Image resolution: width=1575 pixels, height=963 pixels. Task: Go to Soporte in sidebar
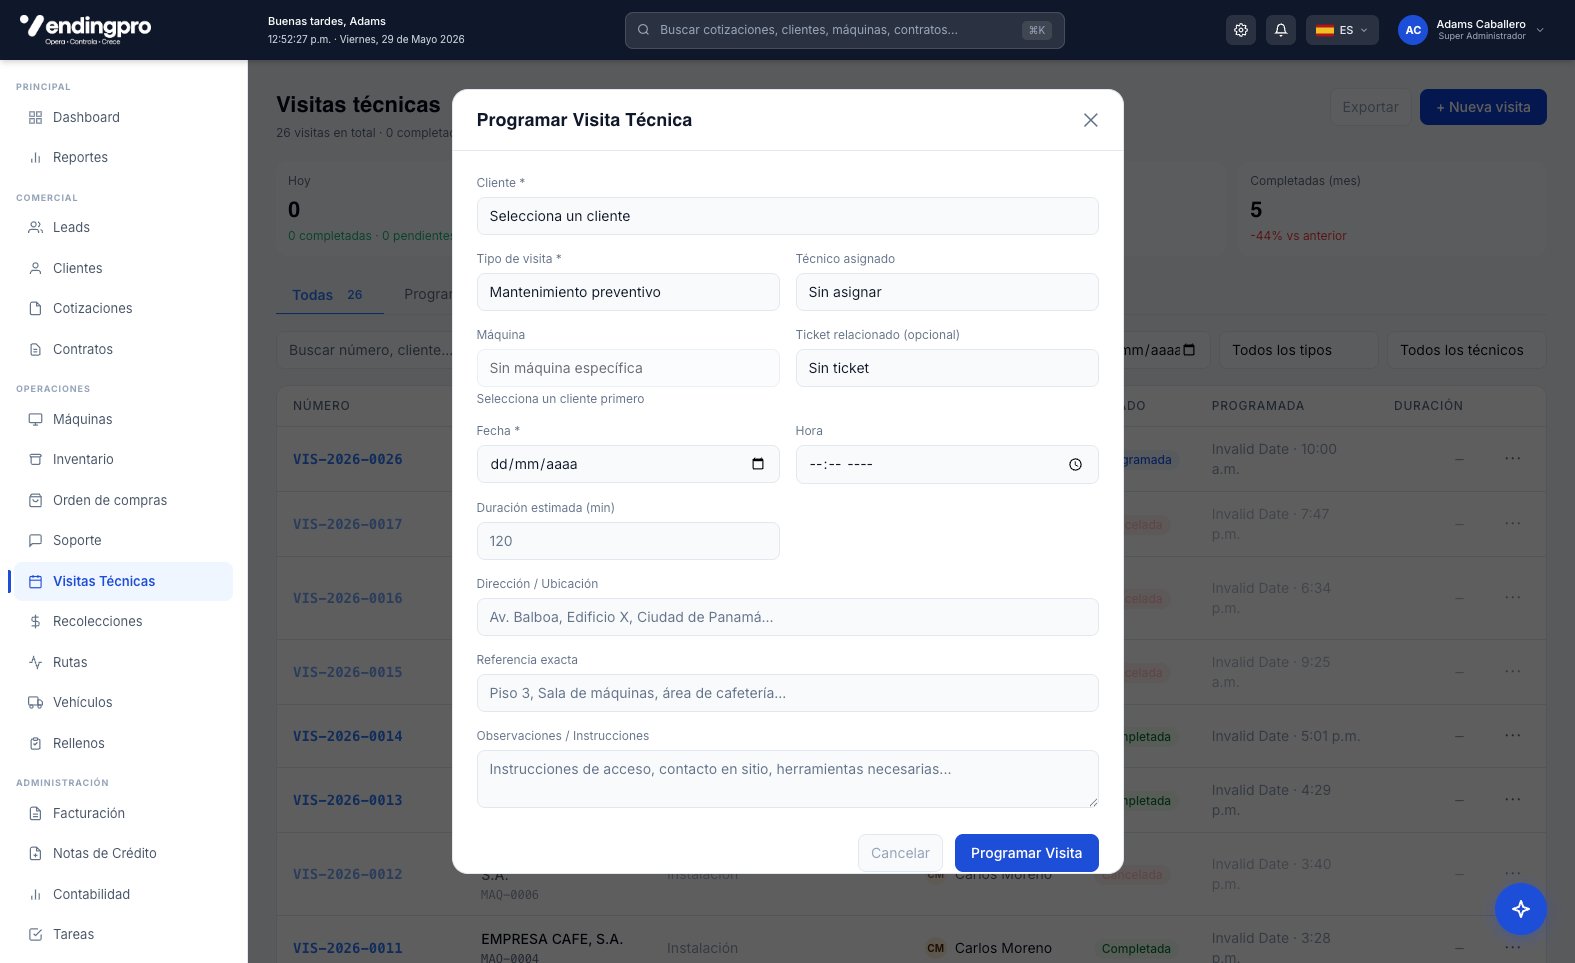[121, 540]
